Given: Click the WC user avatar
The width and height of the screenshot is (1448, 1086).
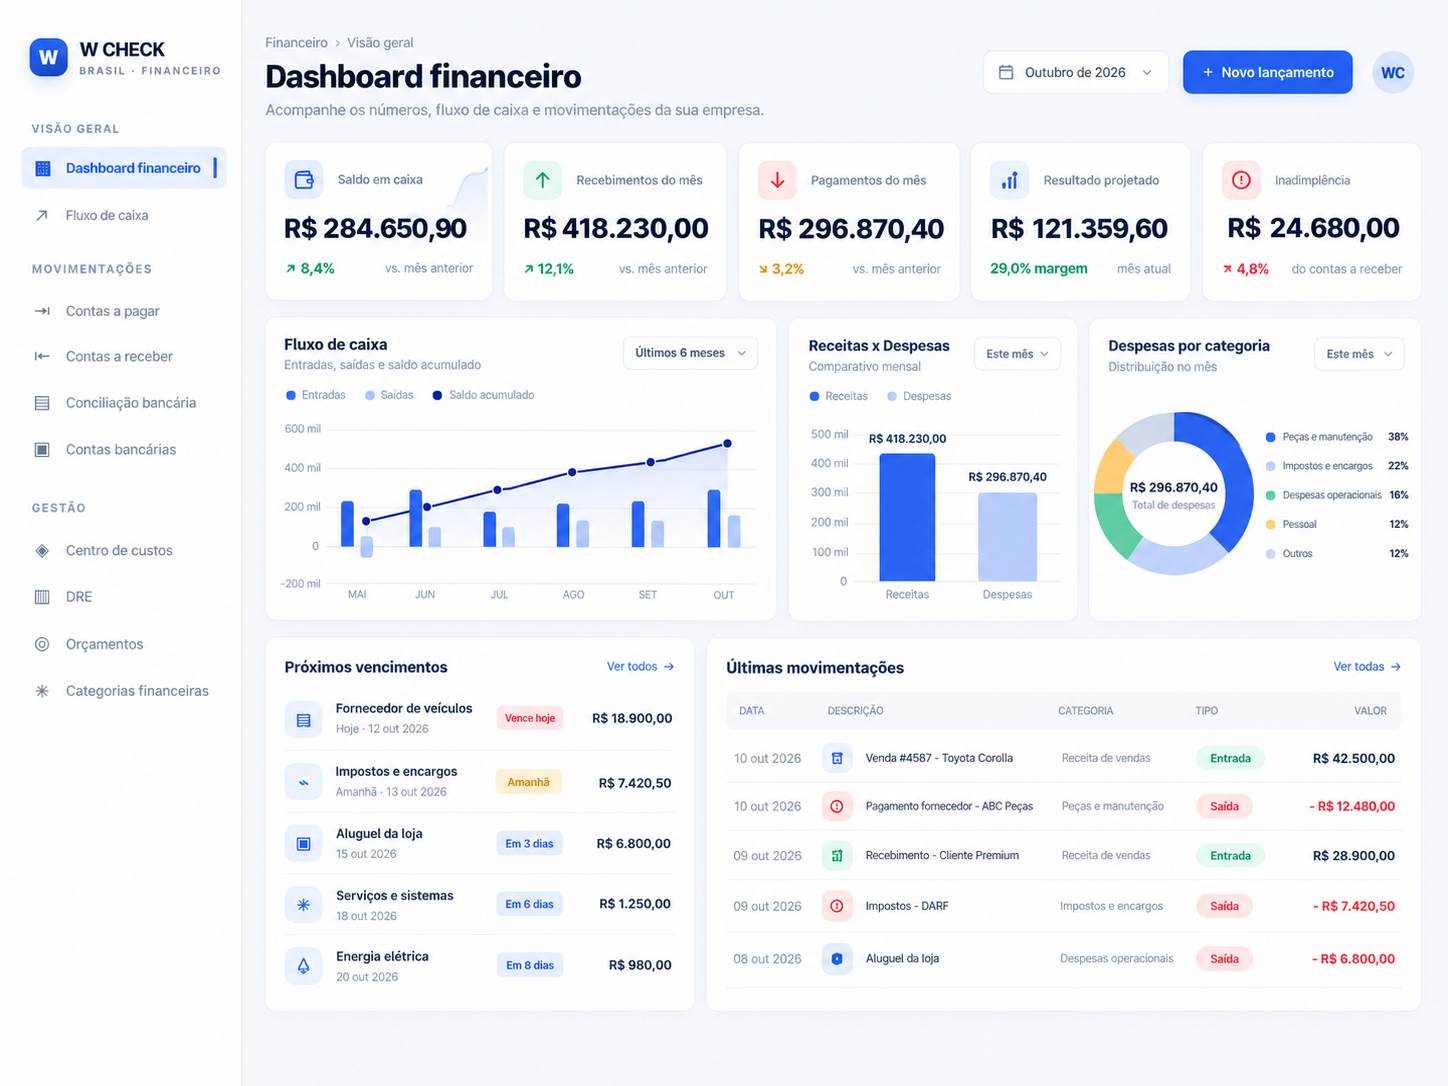Looking at the screenshot, I should [1393, 73].
